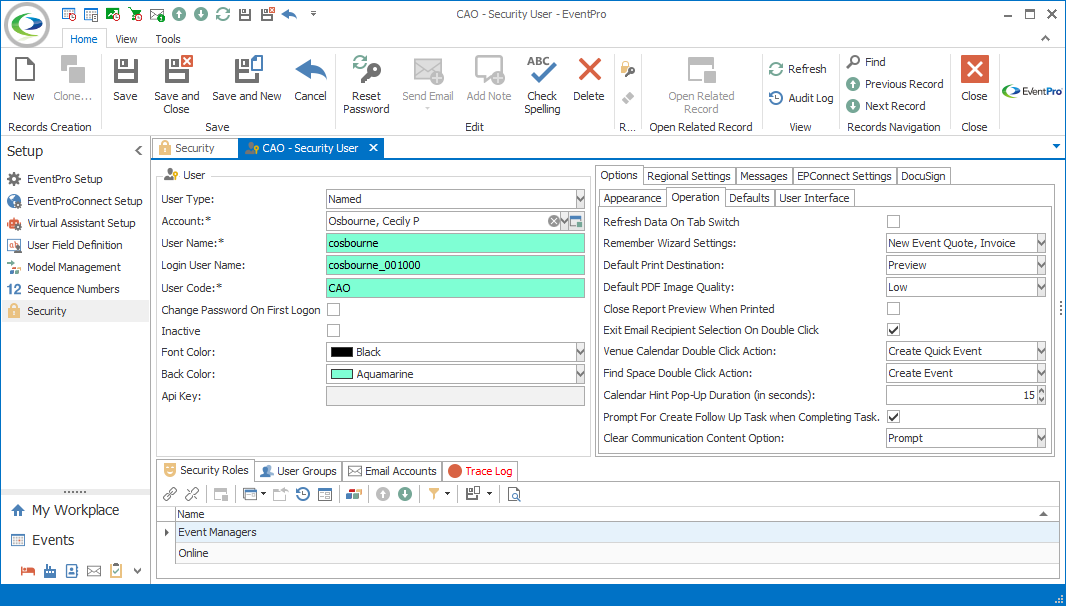
Task: Switch to the Tools ribbon tab
Action: click(x=168, y=39)
